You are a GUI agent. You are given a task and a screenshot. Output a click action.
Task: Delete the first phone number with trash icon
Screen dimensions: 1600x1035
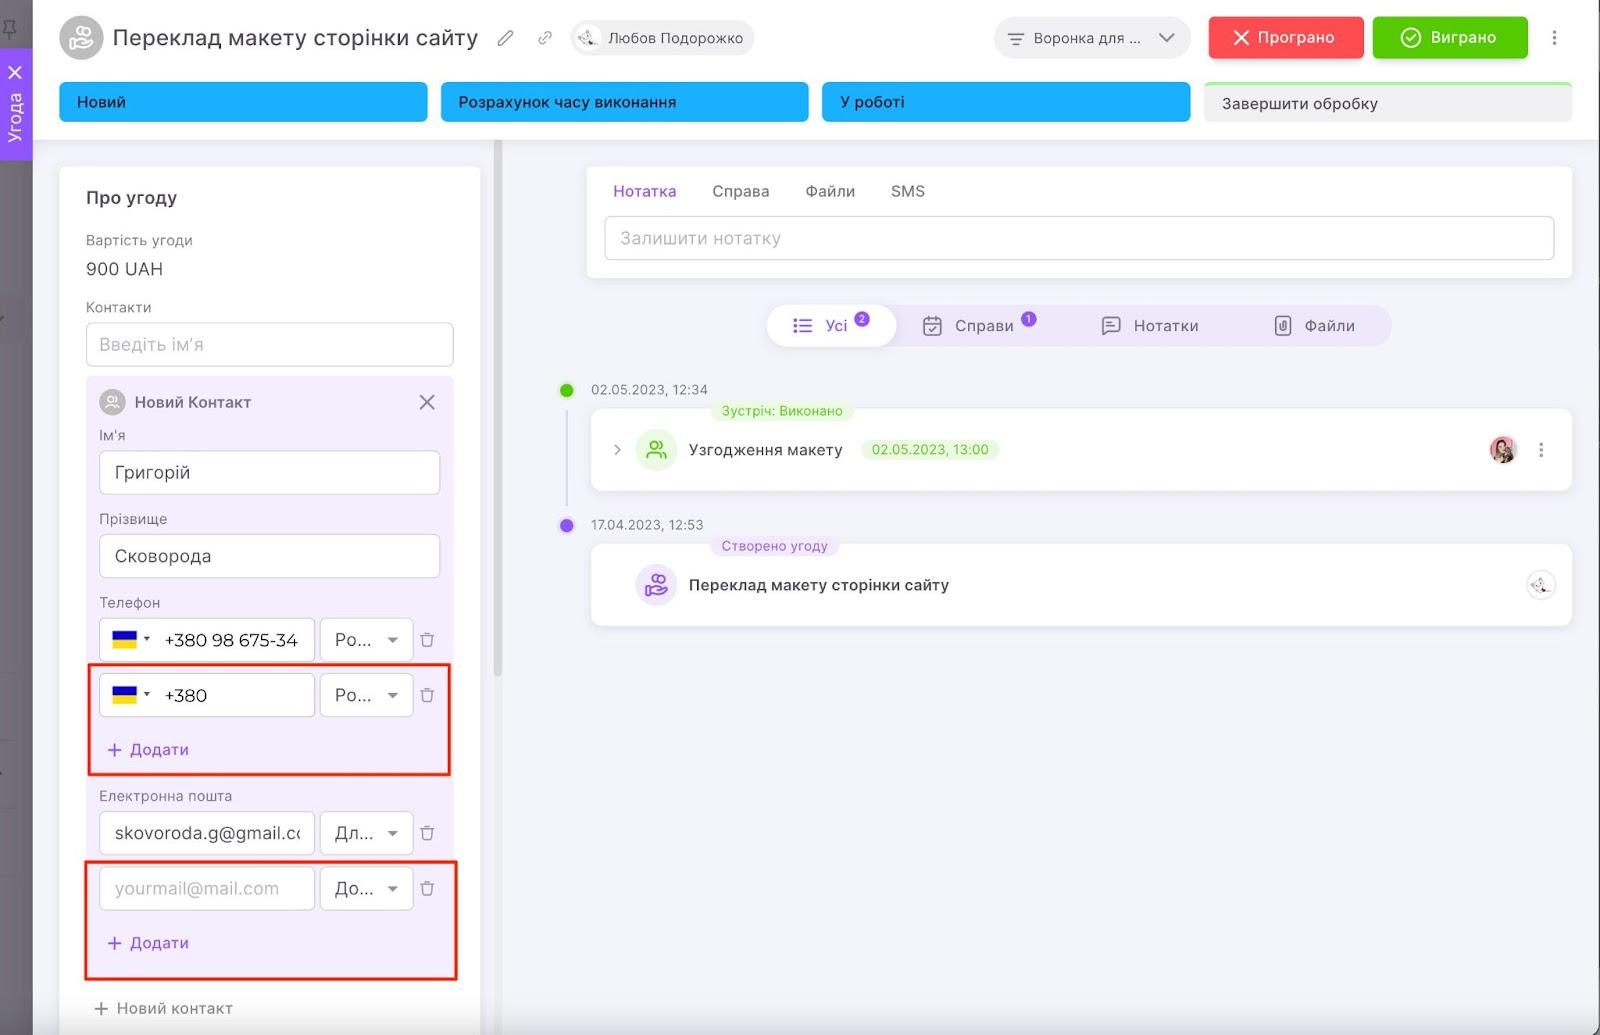tap(427, 640)
